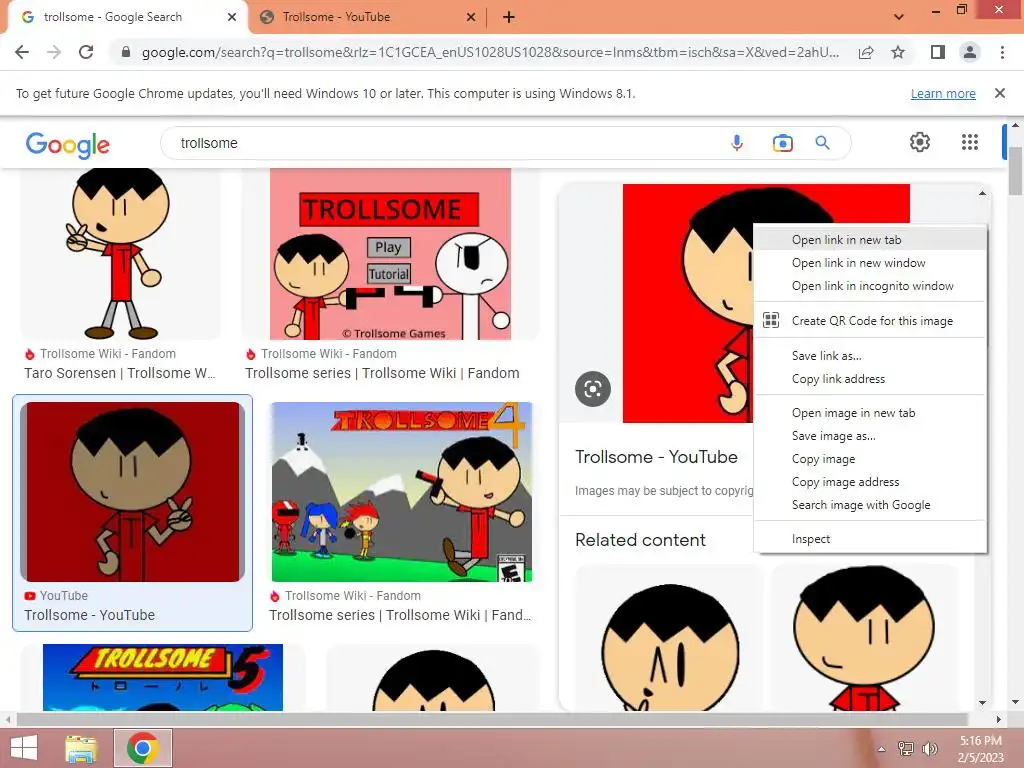Select Copy link address

870,379
